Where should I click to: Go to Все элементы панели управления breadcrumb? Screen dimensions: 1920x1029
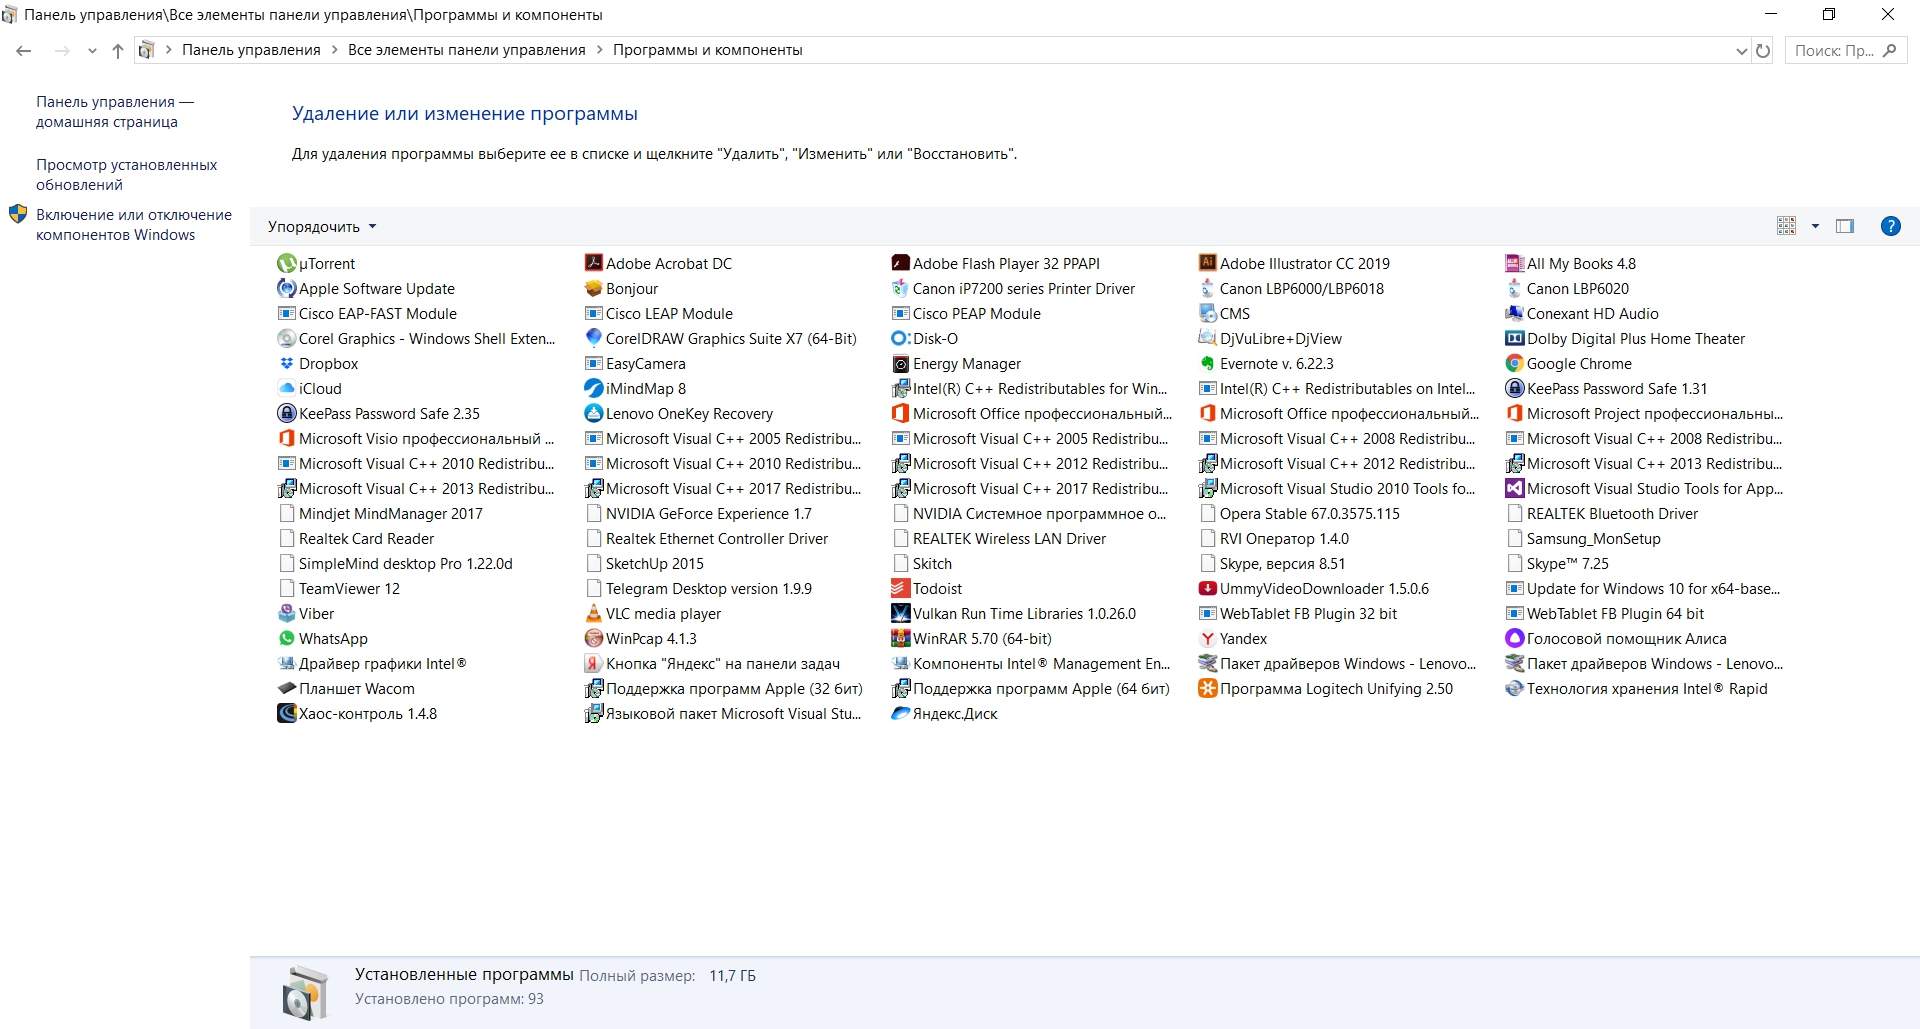point(467,50)
